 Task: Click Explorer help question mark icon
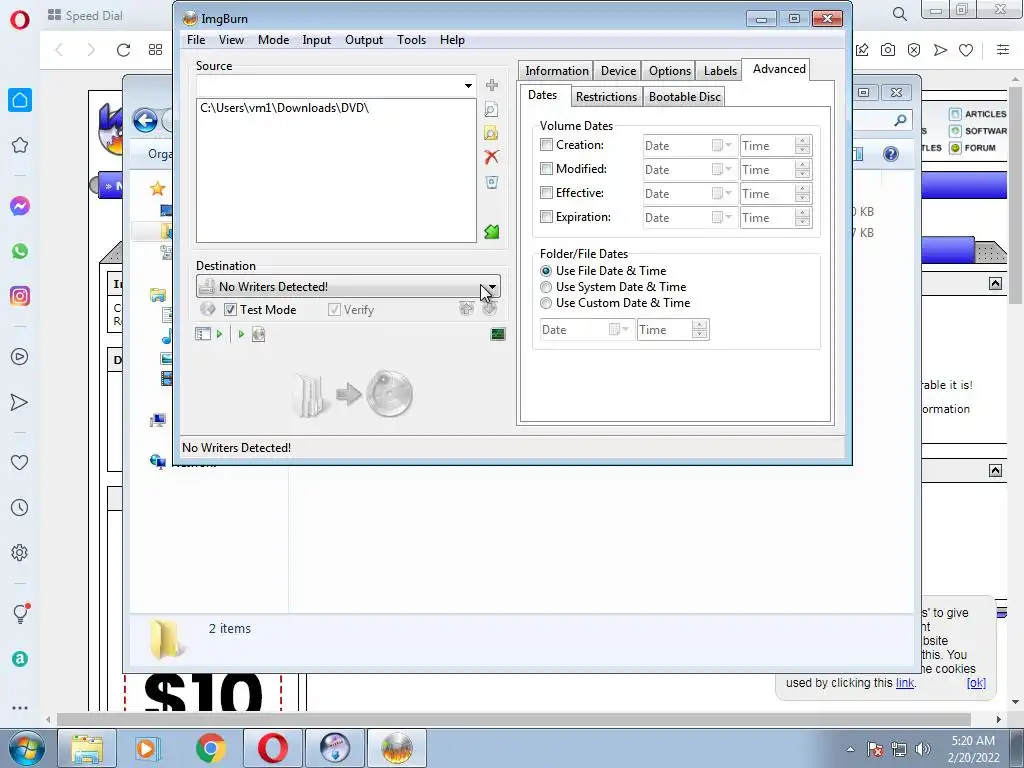click(890, 154)
